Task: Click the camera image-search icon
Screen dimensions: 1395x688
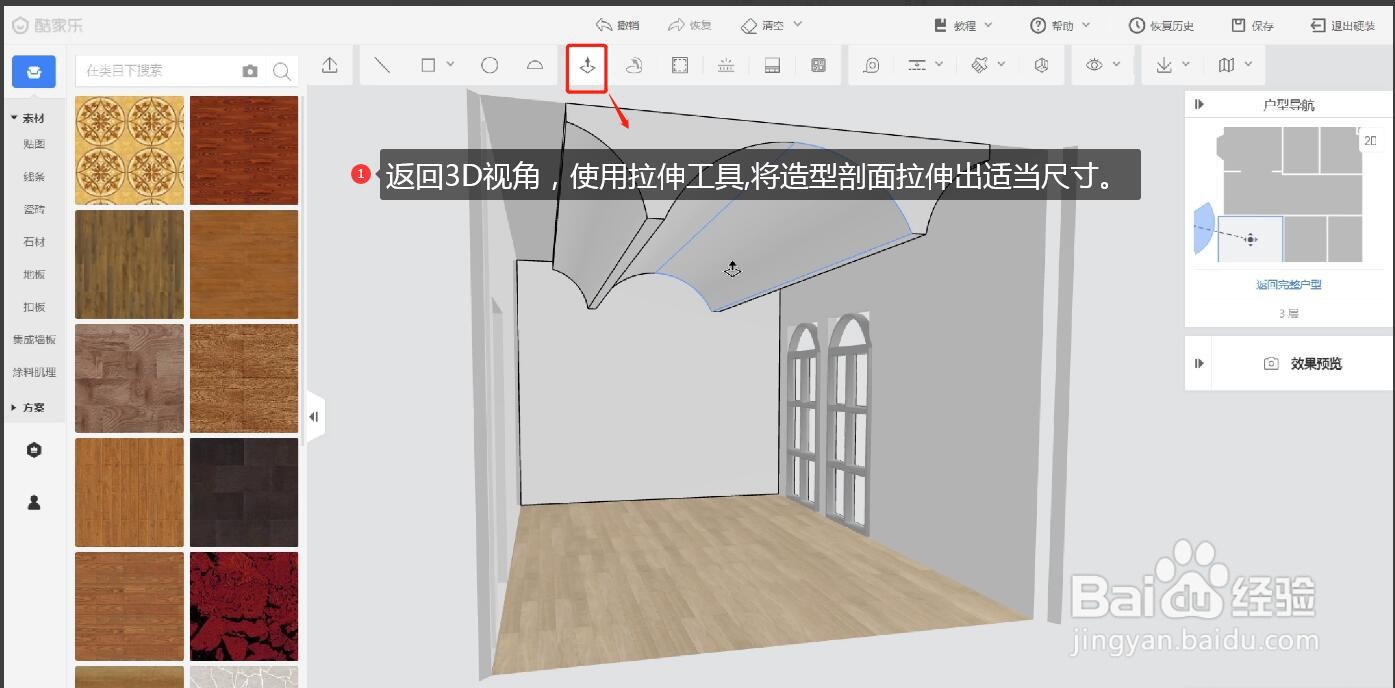Action: pyautogui.click(x=250, y=71)
